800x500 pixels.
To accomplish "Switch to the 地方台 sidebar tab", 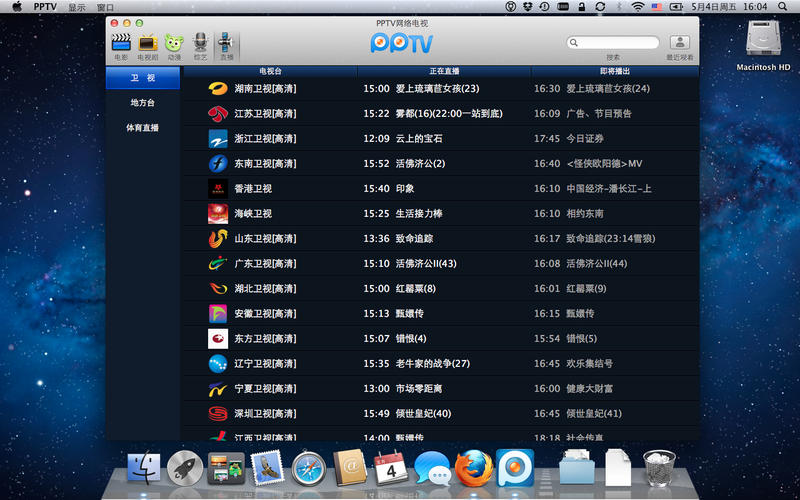I will point(142,103).
